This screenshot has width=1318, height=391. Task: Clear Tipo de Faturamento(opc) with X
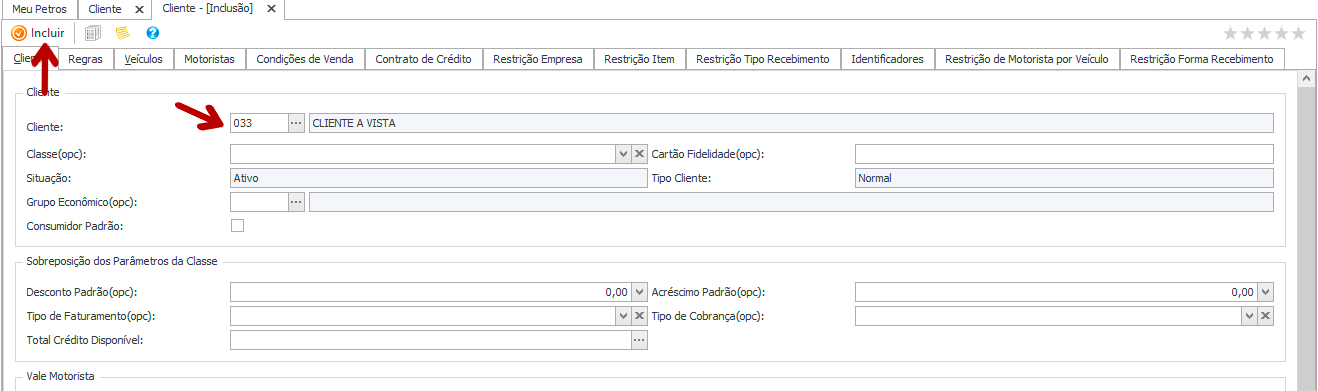(x=640, y=316)
